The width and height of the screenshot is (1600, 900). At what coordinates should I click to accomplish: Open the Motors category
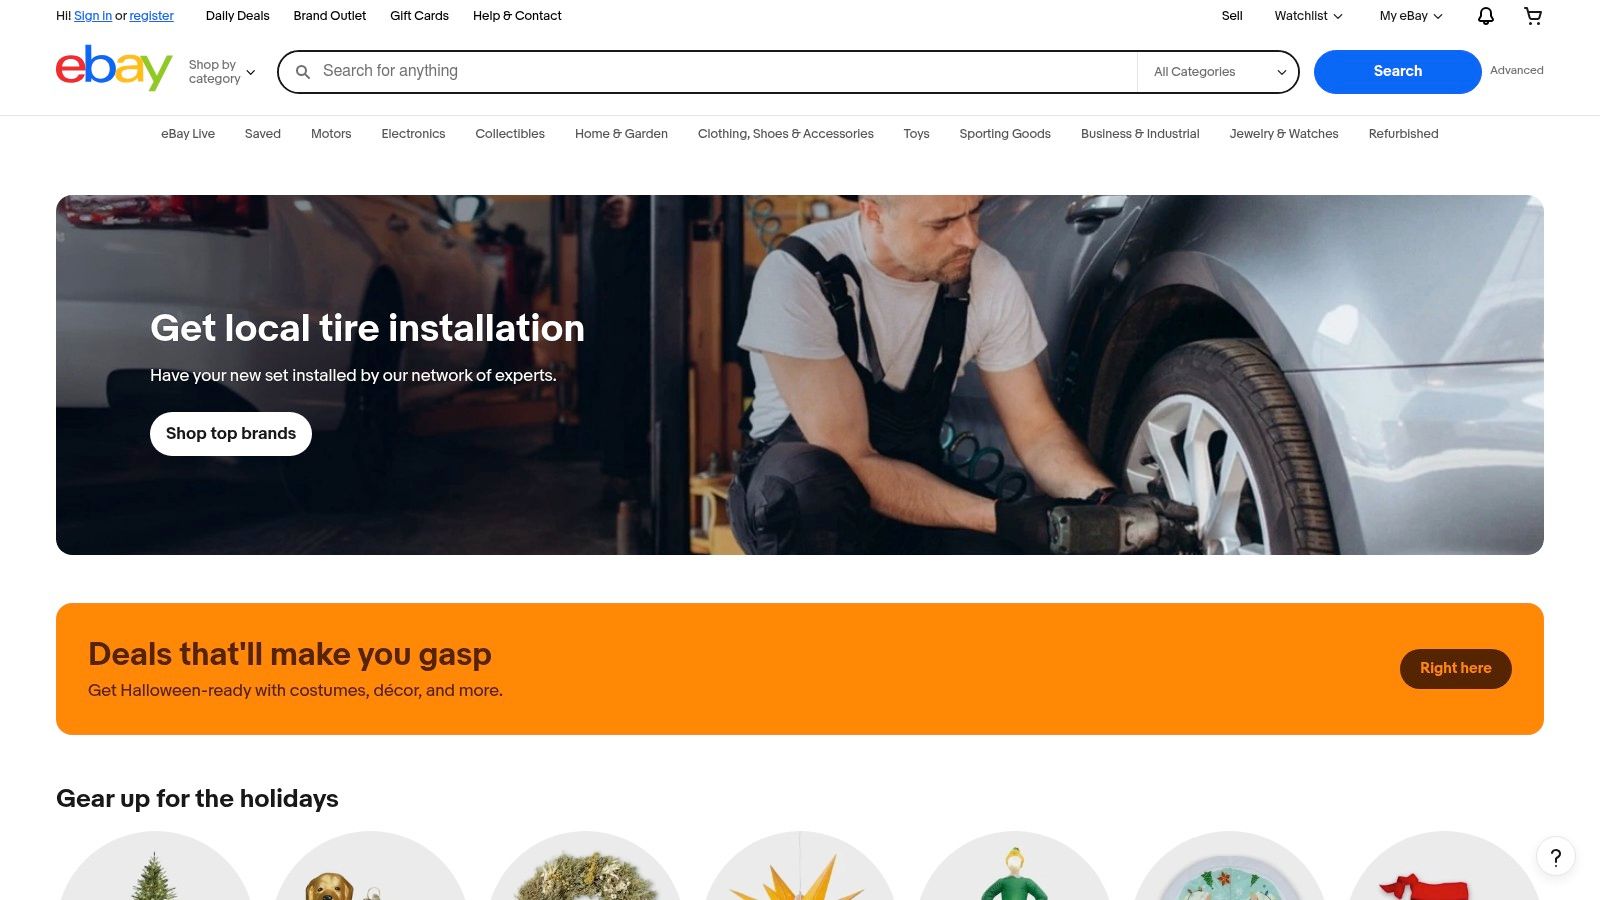(x=331, y=134)
